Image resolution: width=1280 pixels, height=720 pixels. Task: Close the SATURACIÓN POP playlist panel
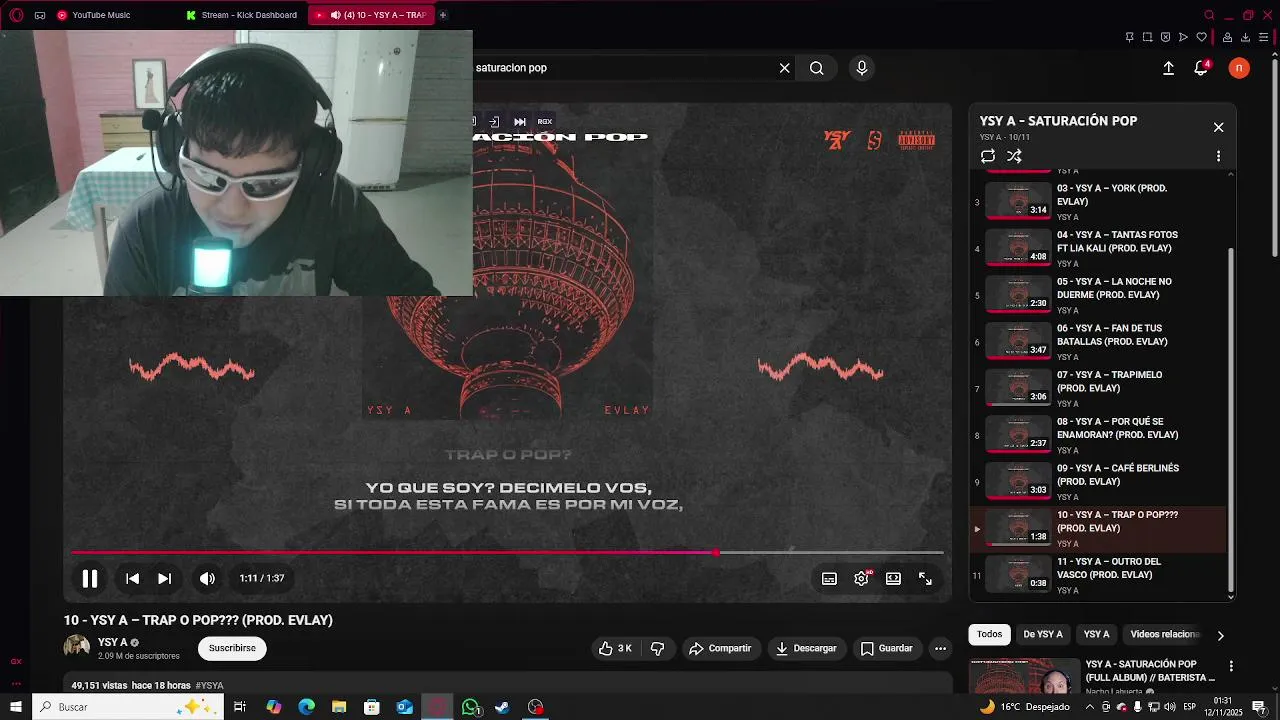(x=1218, y=127)
